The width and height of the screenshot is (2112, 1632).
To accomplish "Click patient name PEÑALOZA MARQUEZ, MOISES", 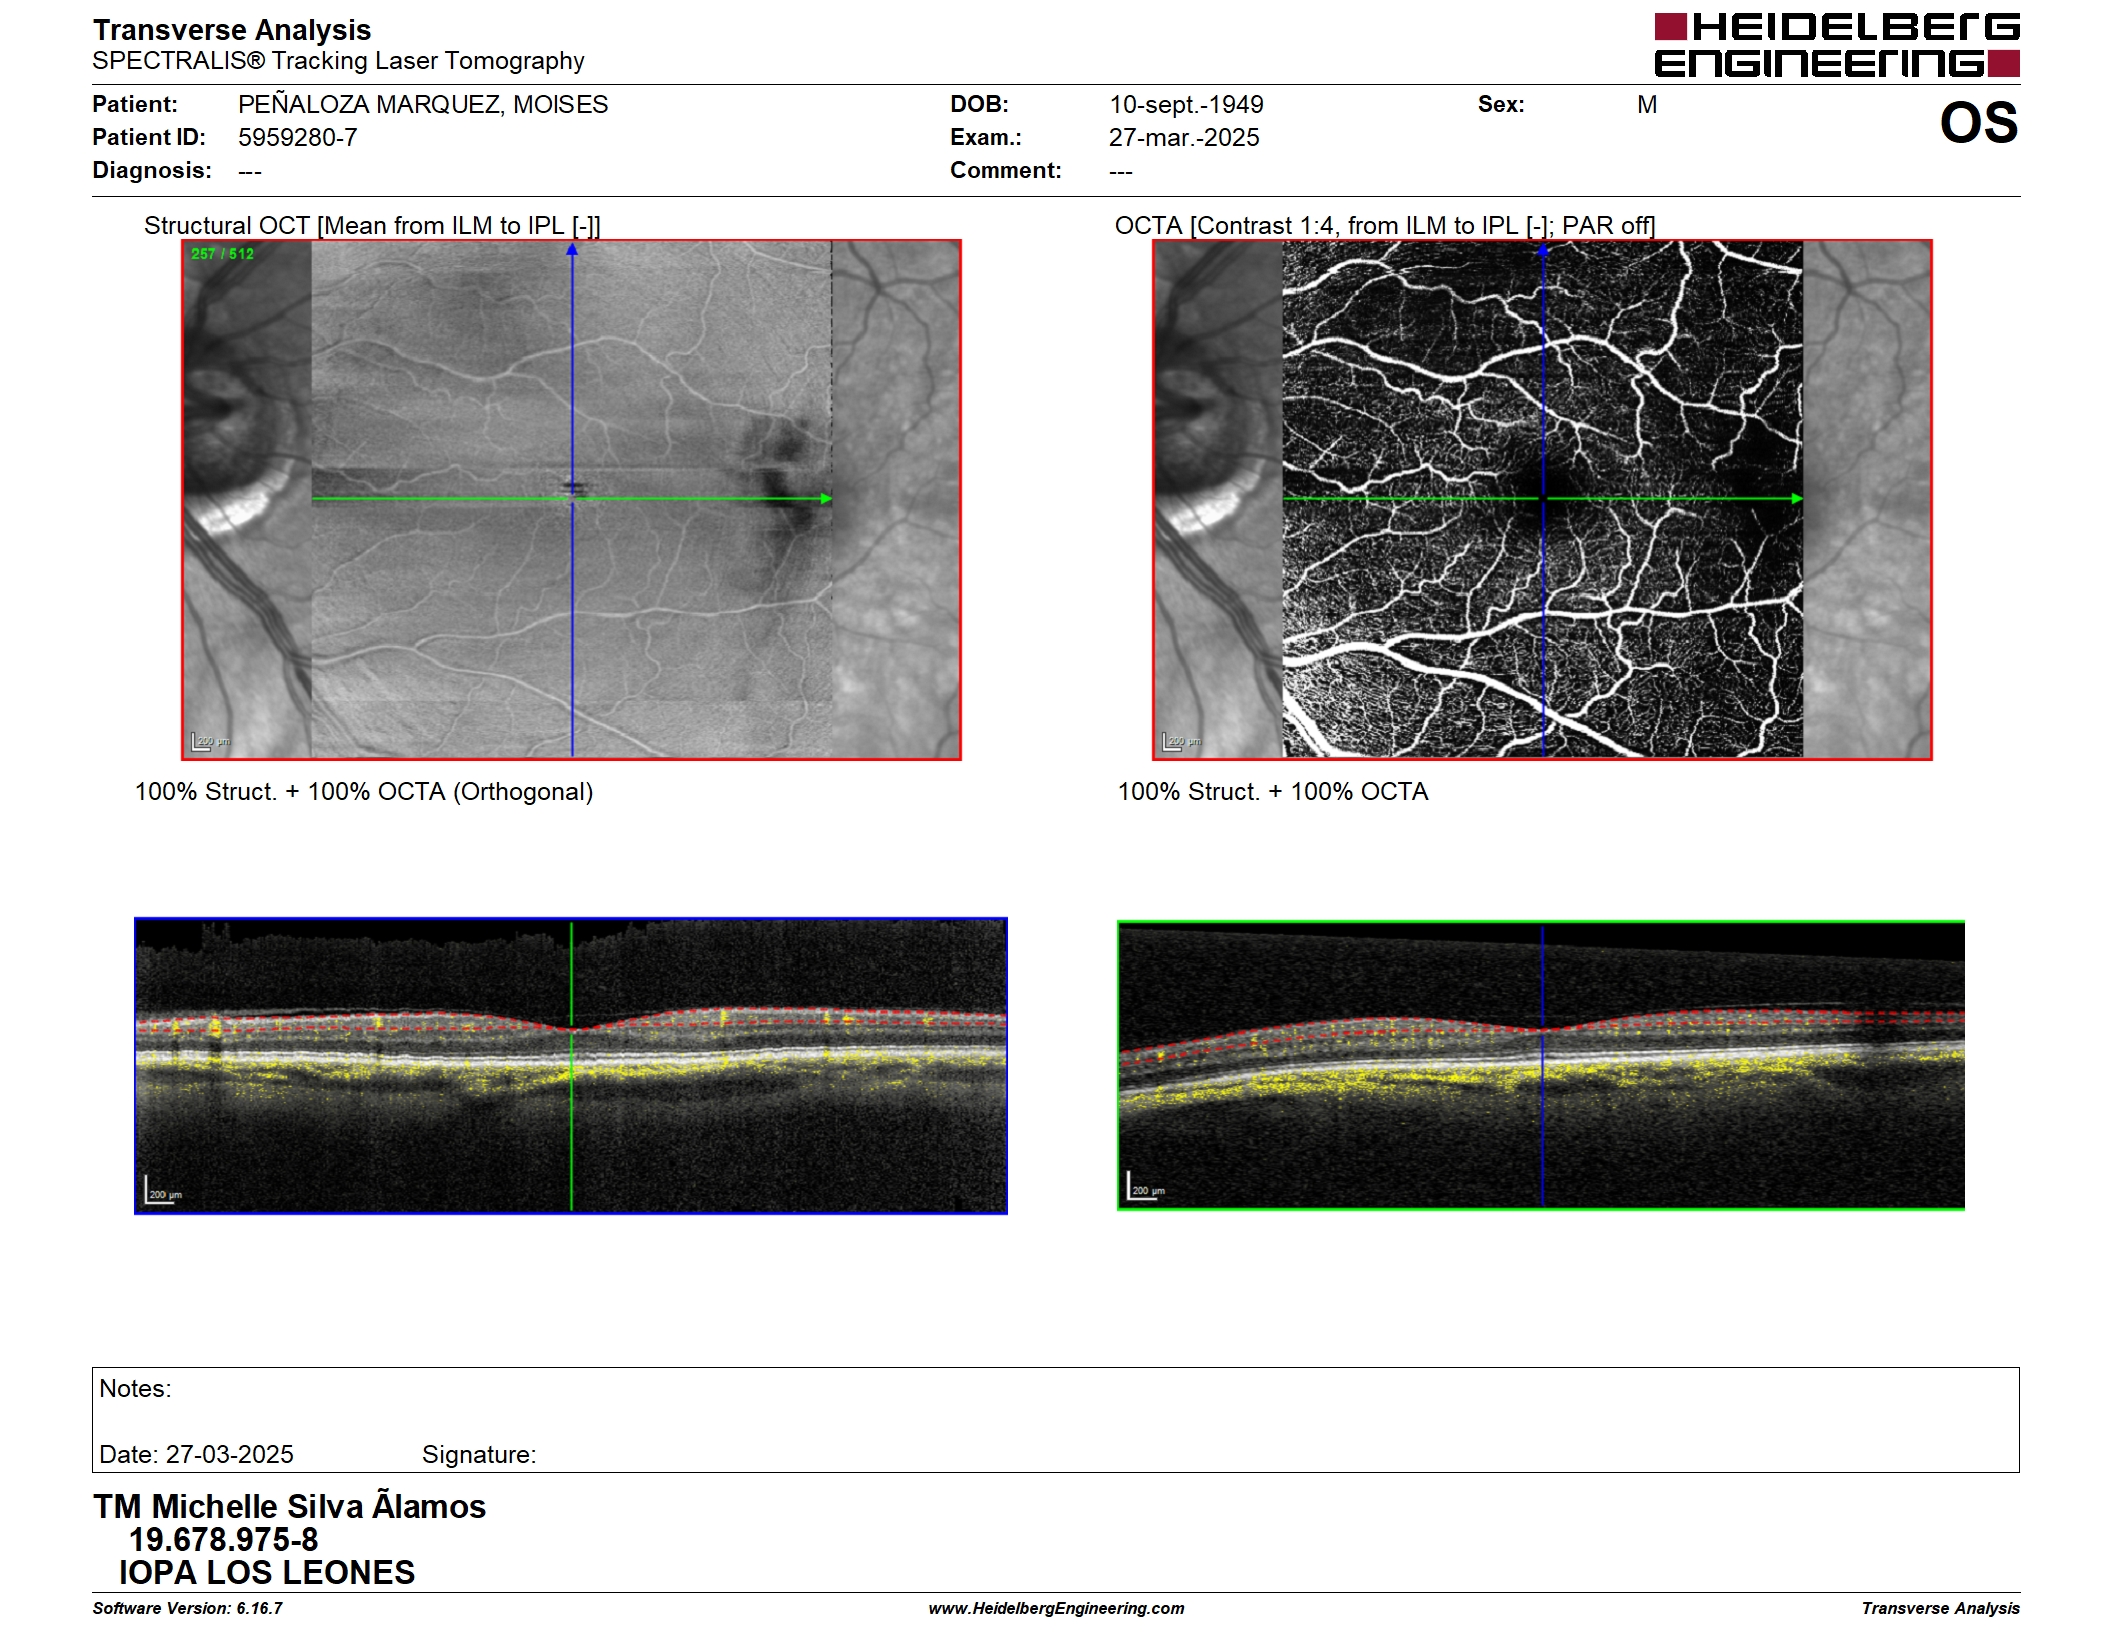I will click(x=423, y=104).
